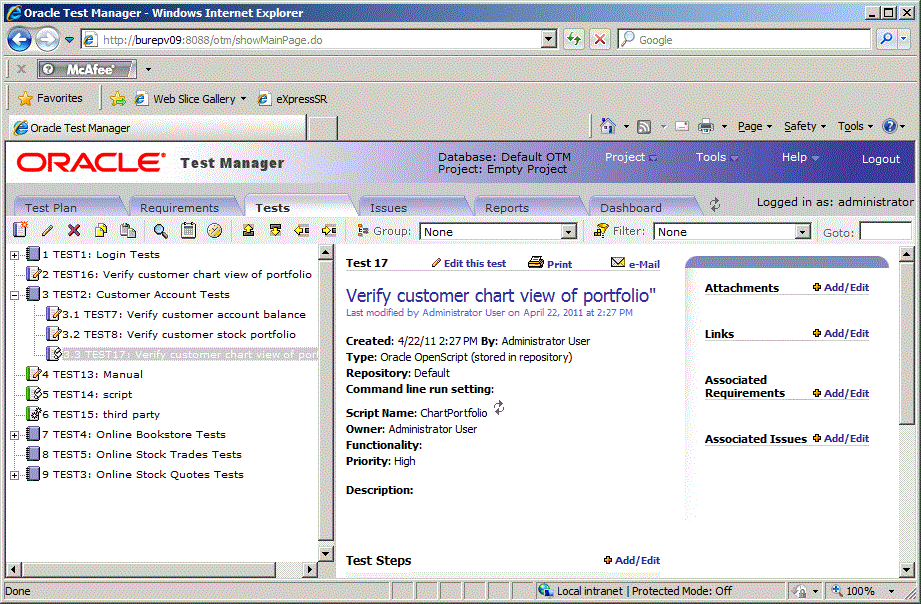The height and width of the screenshot is (604, 921).
Task: Open the browser Page menu
Action: coord(755,126)
